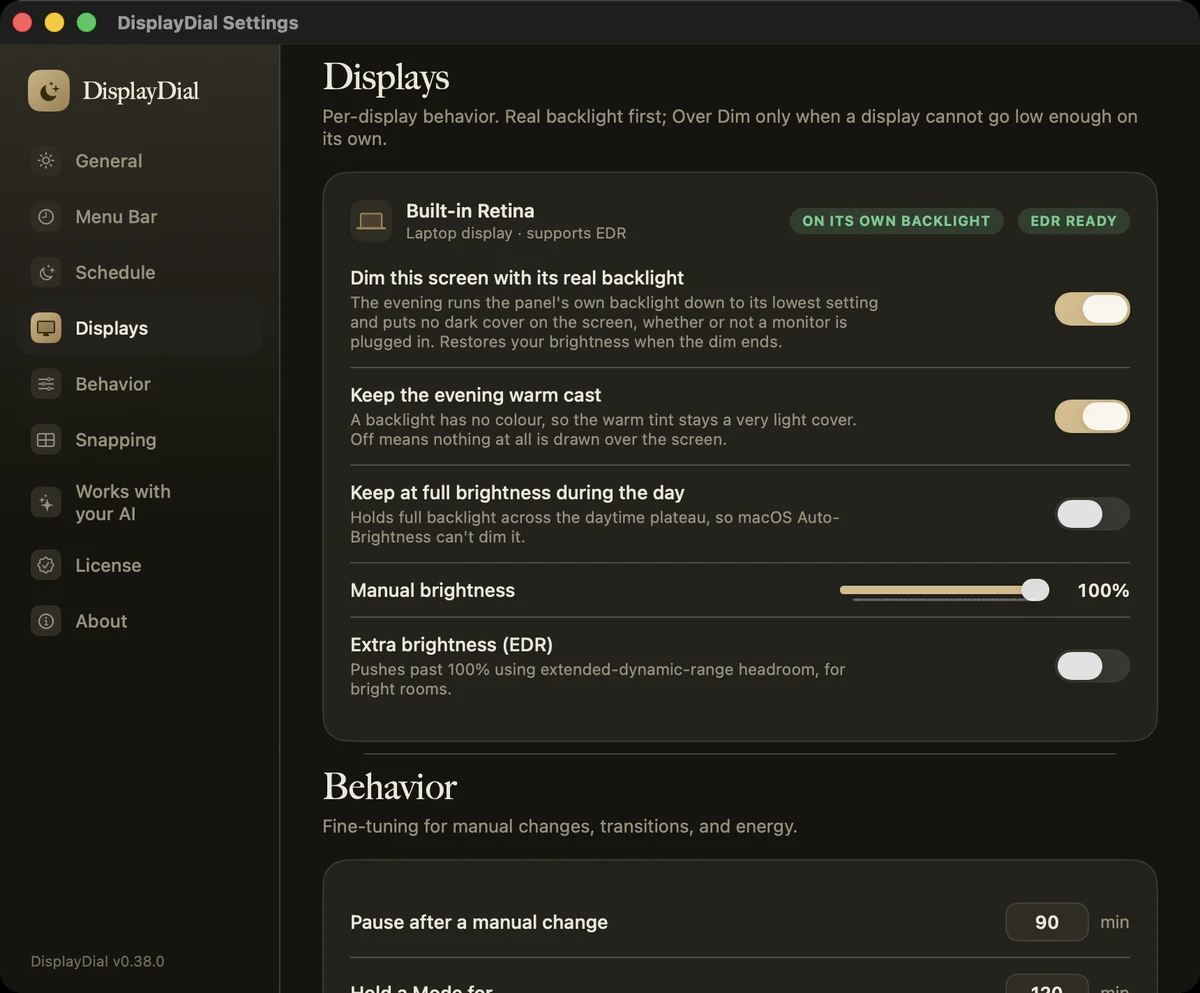The image size is (1200, 993).
Task: Click the Menu Bar clock icon
Action: [x=46, y=217]
